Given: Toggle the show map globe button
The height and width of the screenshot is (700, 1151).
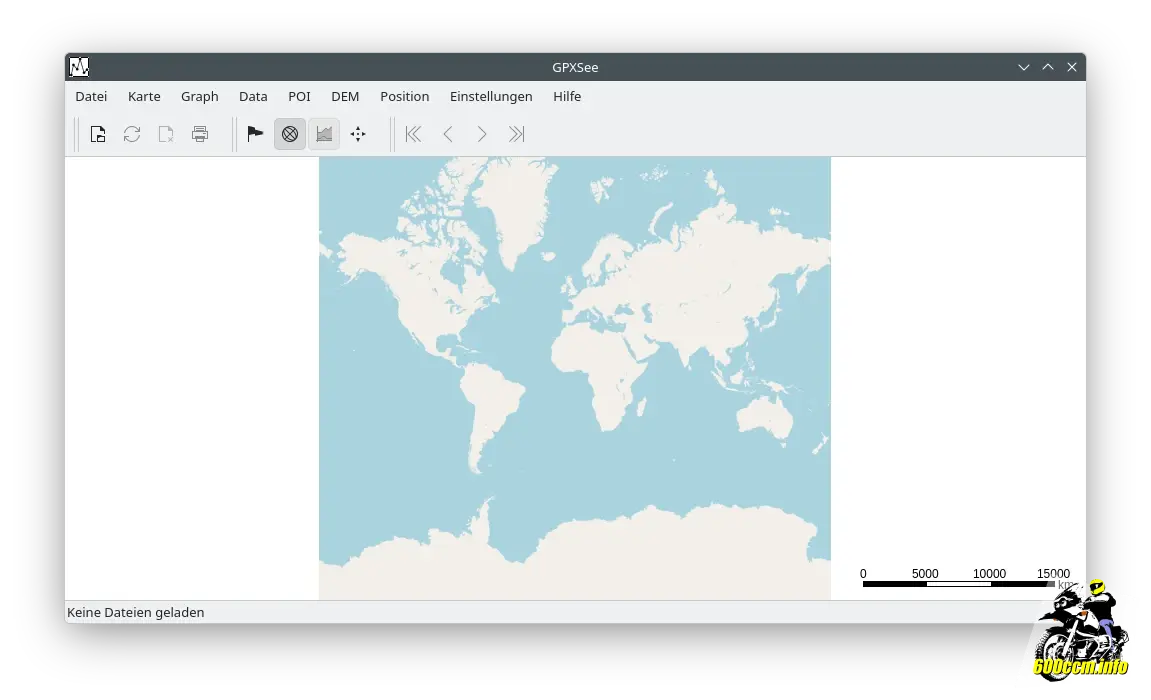Looking at the screenshot, I should pos(290,134).
